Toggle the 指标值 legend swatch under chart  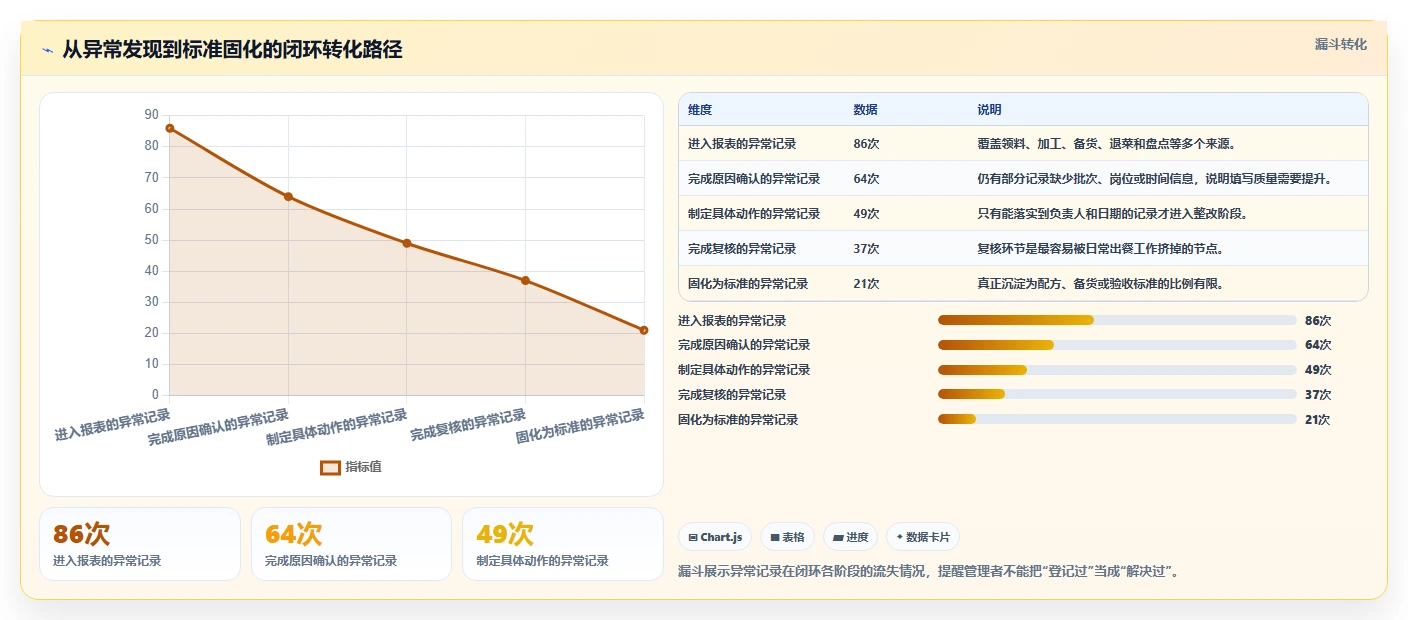(x=330, y=467)
